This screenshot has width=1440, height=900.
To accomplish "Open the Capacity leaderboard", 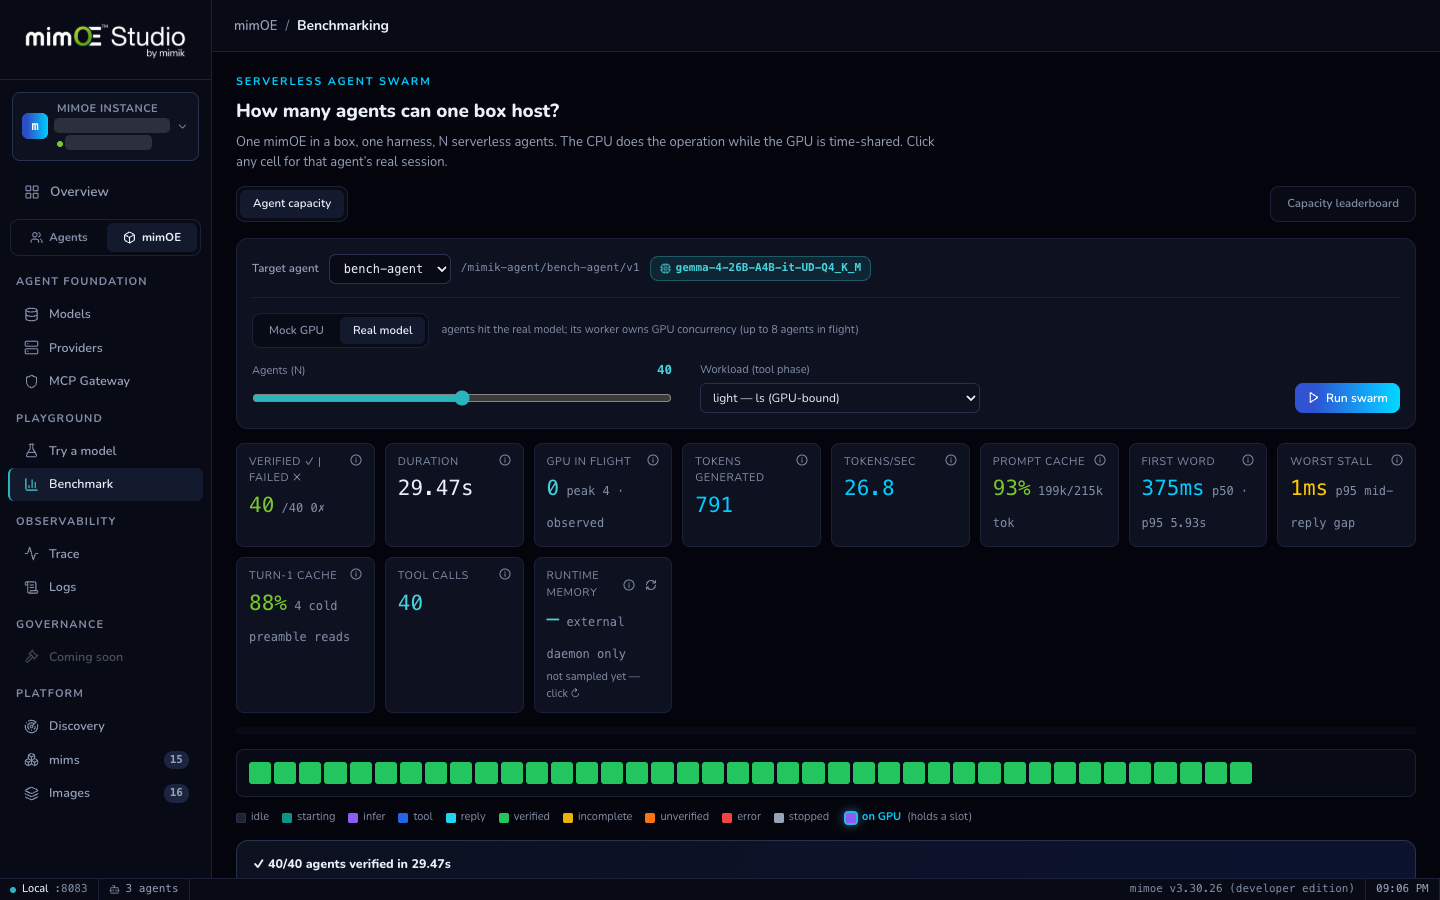I will click(x=1343, y=204).
